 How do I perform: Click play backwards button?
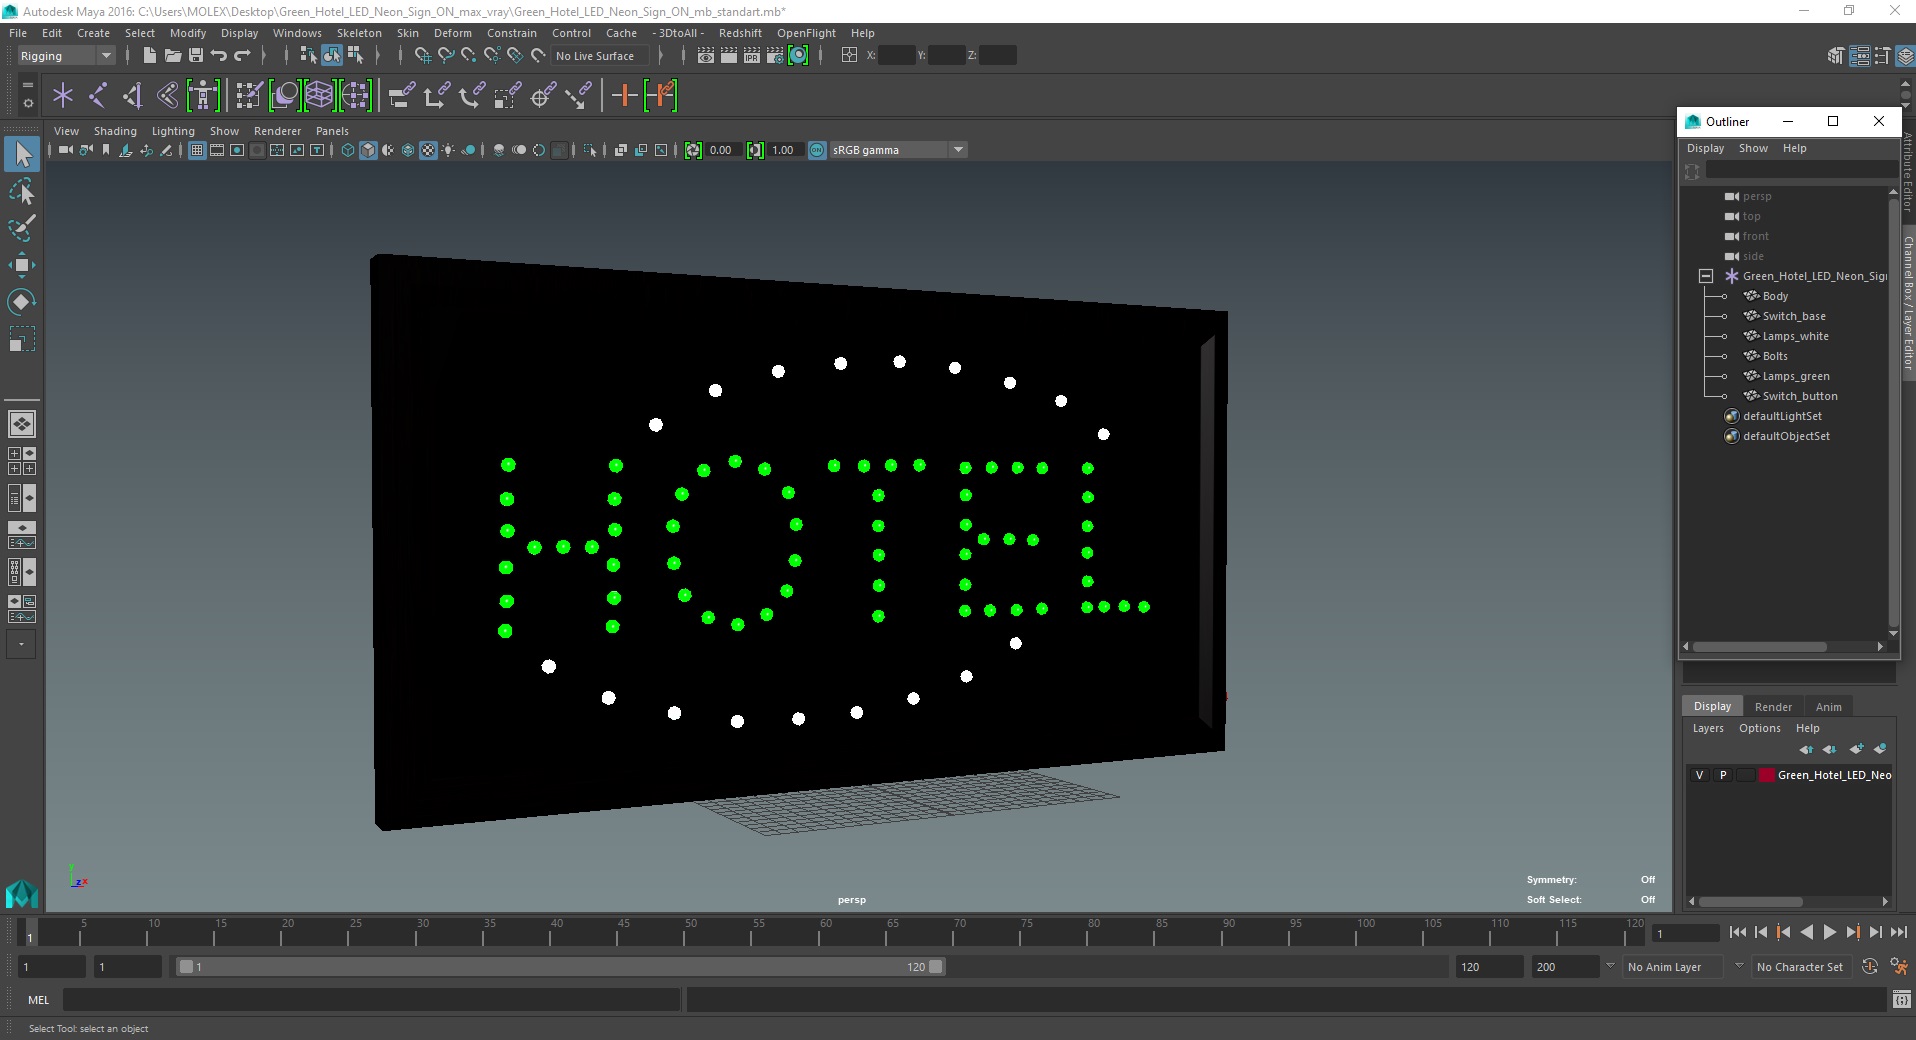pos(1806,932)
